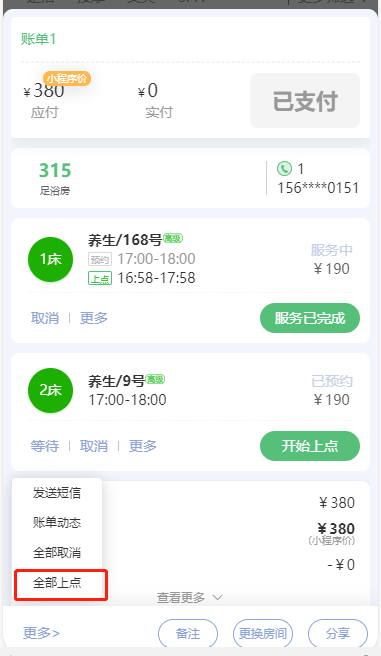
Task: Tap the 小程序价 orange price tag
Action: coord(67,78)
